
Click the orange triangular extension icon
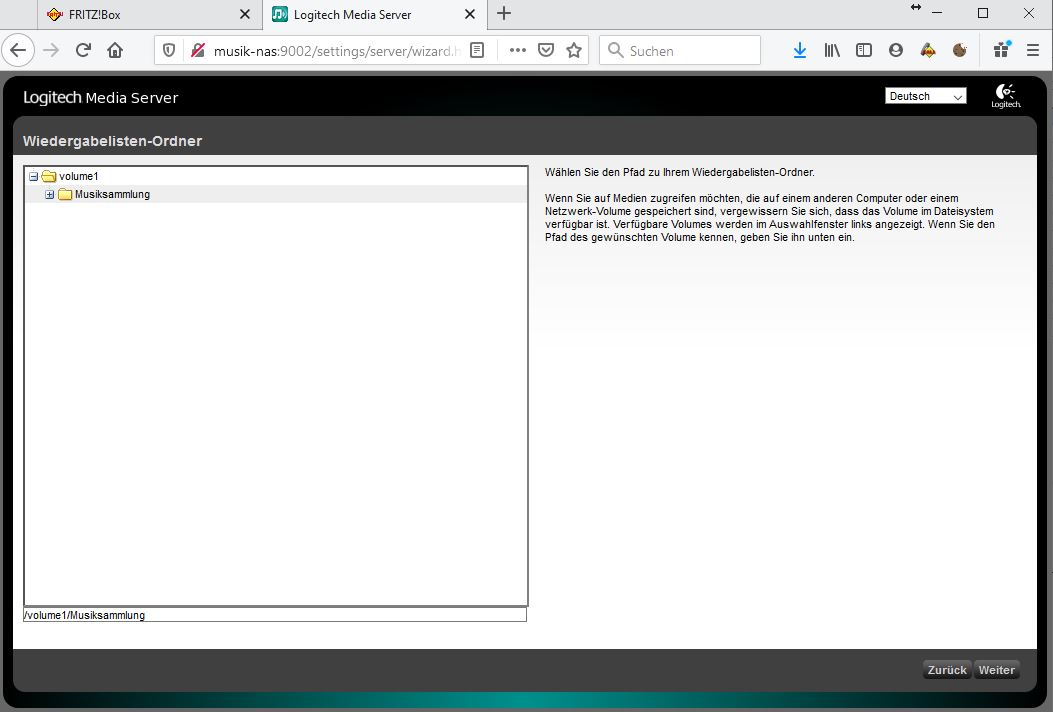928,50
